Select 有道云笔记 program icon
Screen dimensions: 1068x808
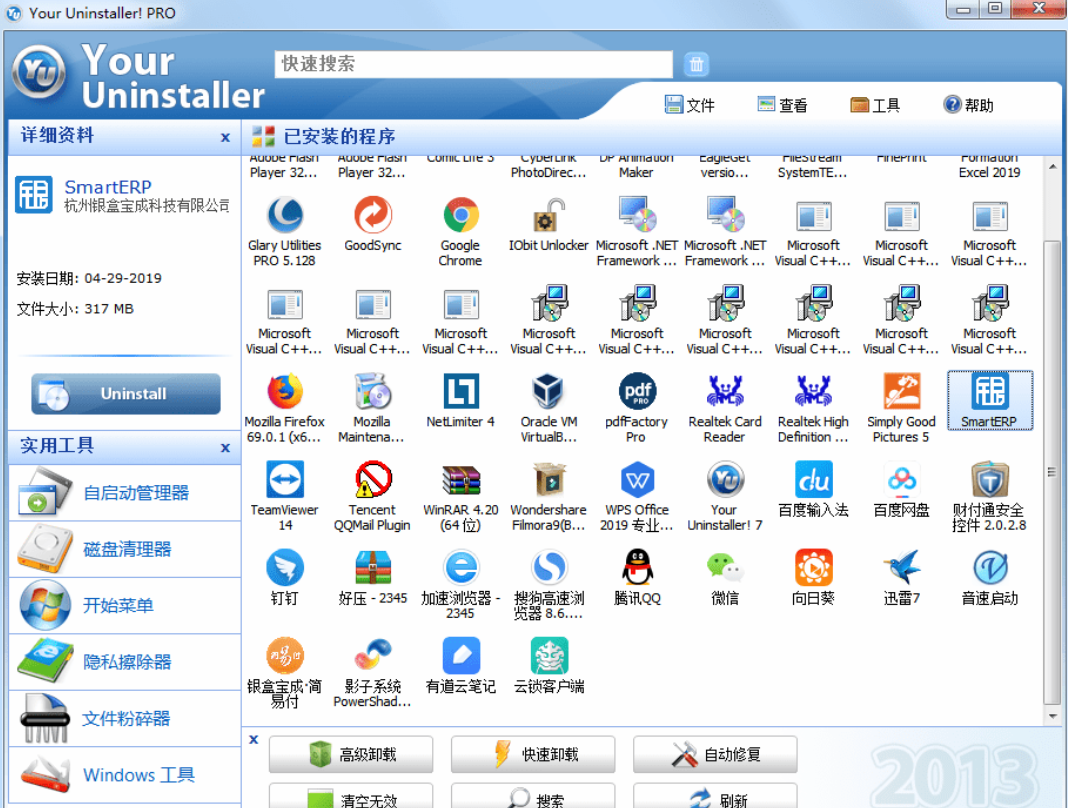tap(460, 655)
